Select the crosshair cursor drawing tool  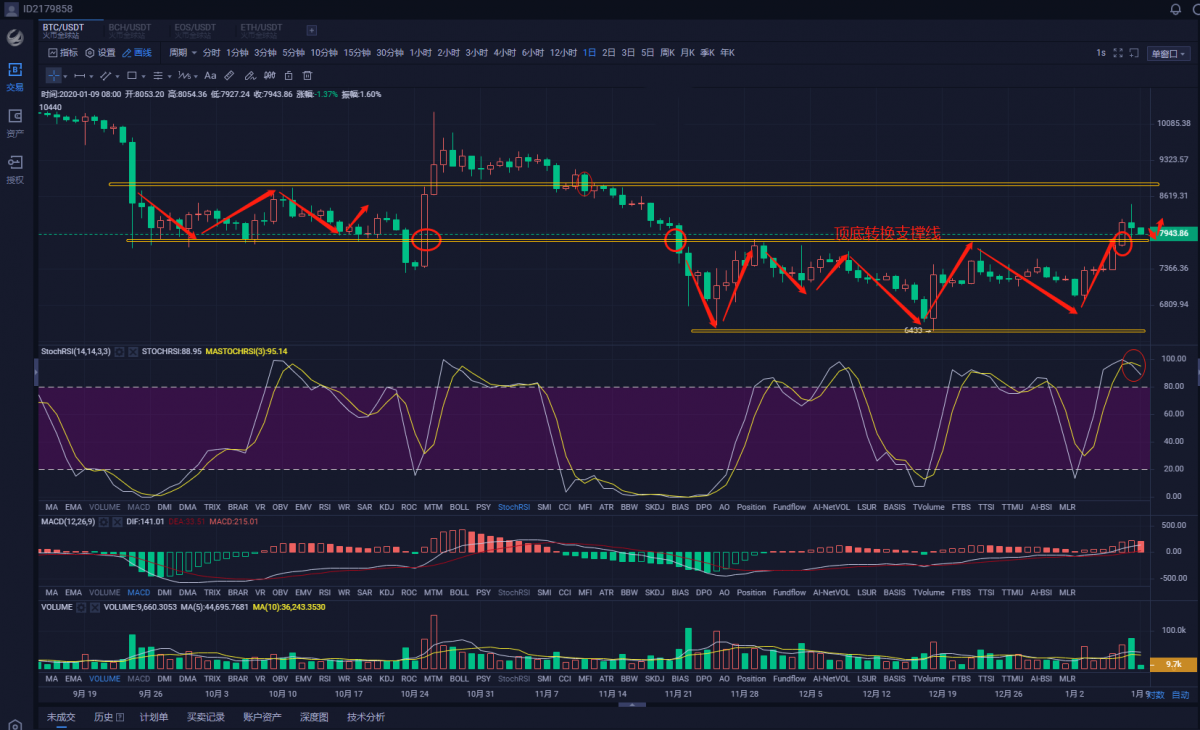pos(53,75)
